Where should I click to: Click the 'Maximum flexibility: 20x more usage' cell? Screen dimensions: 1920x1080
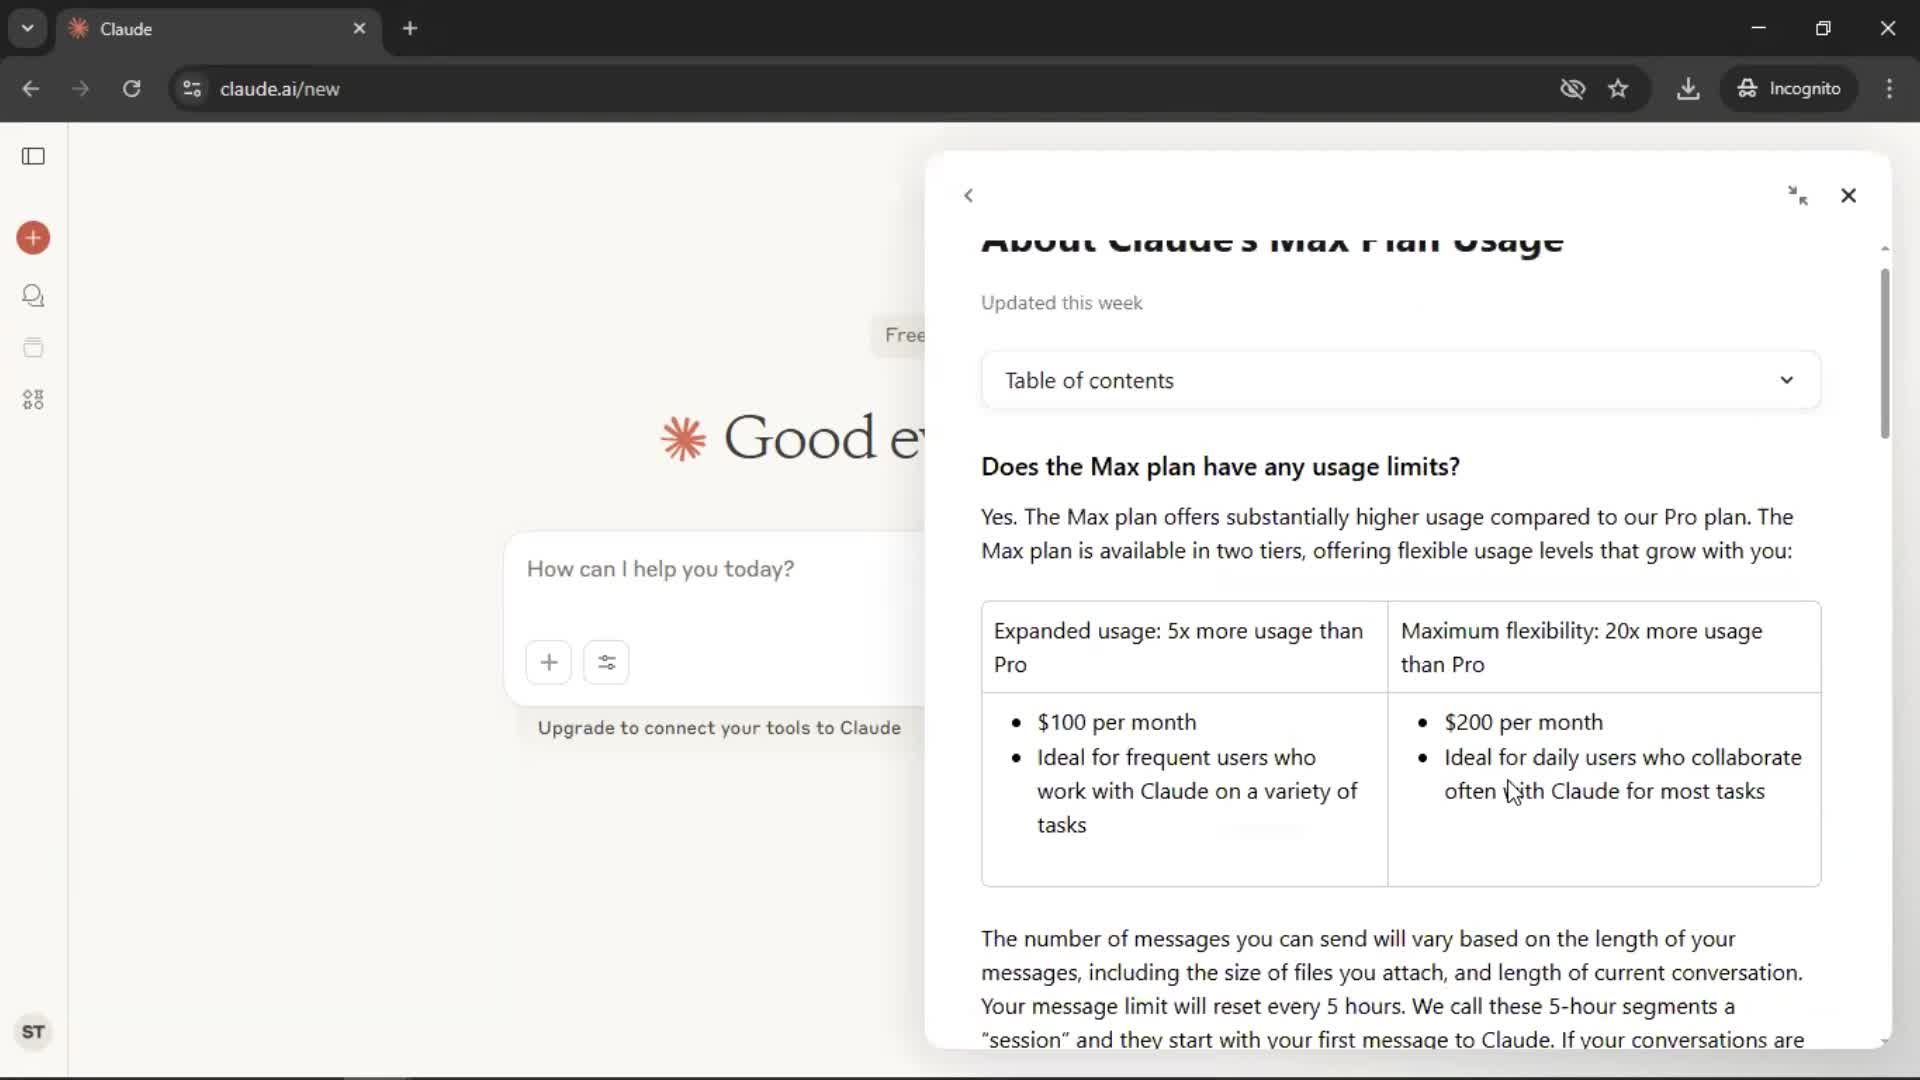coord(1604,647)
